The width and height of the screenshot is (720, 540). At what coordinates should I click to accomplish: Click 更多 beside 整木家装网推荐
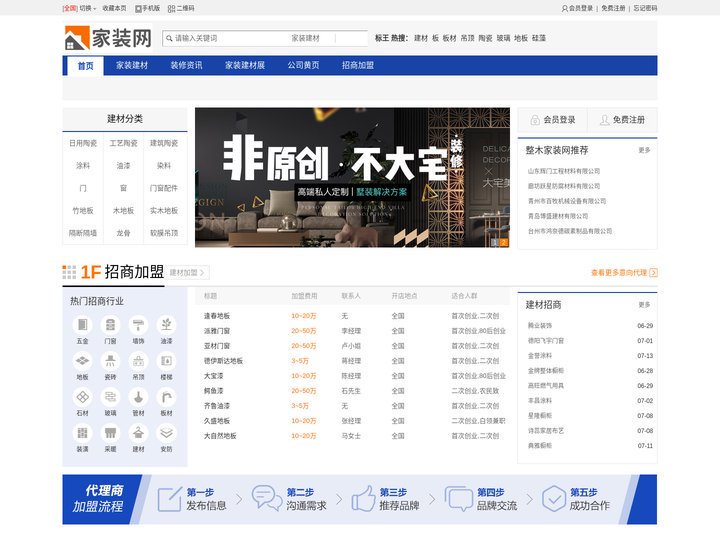tap(644, 150)
